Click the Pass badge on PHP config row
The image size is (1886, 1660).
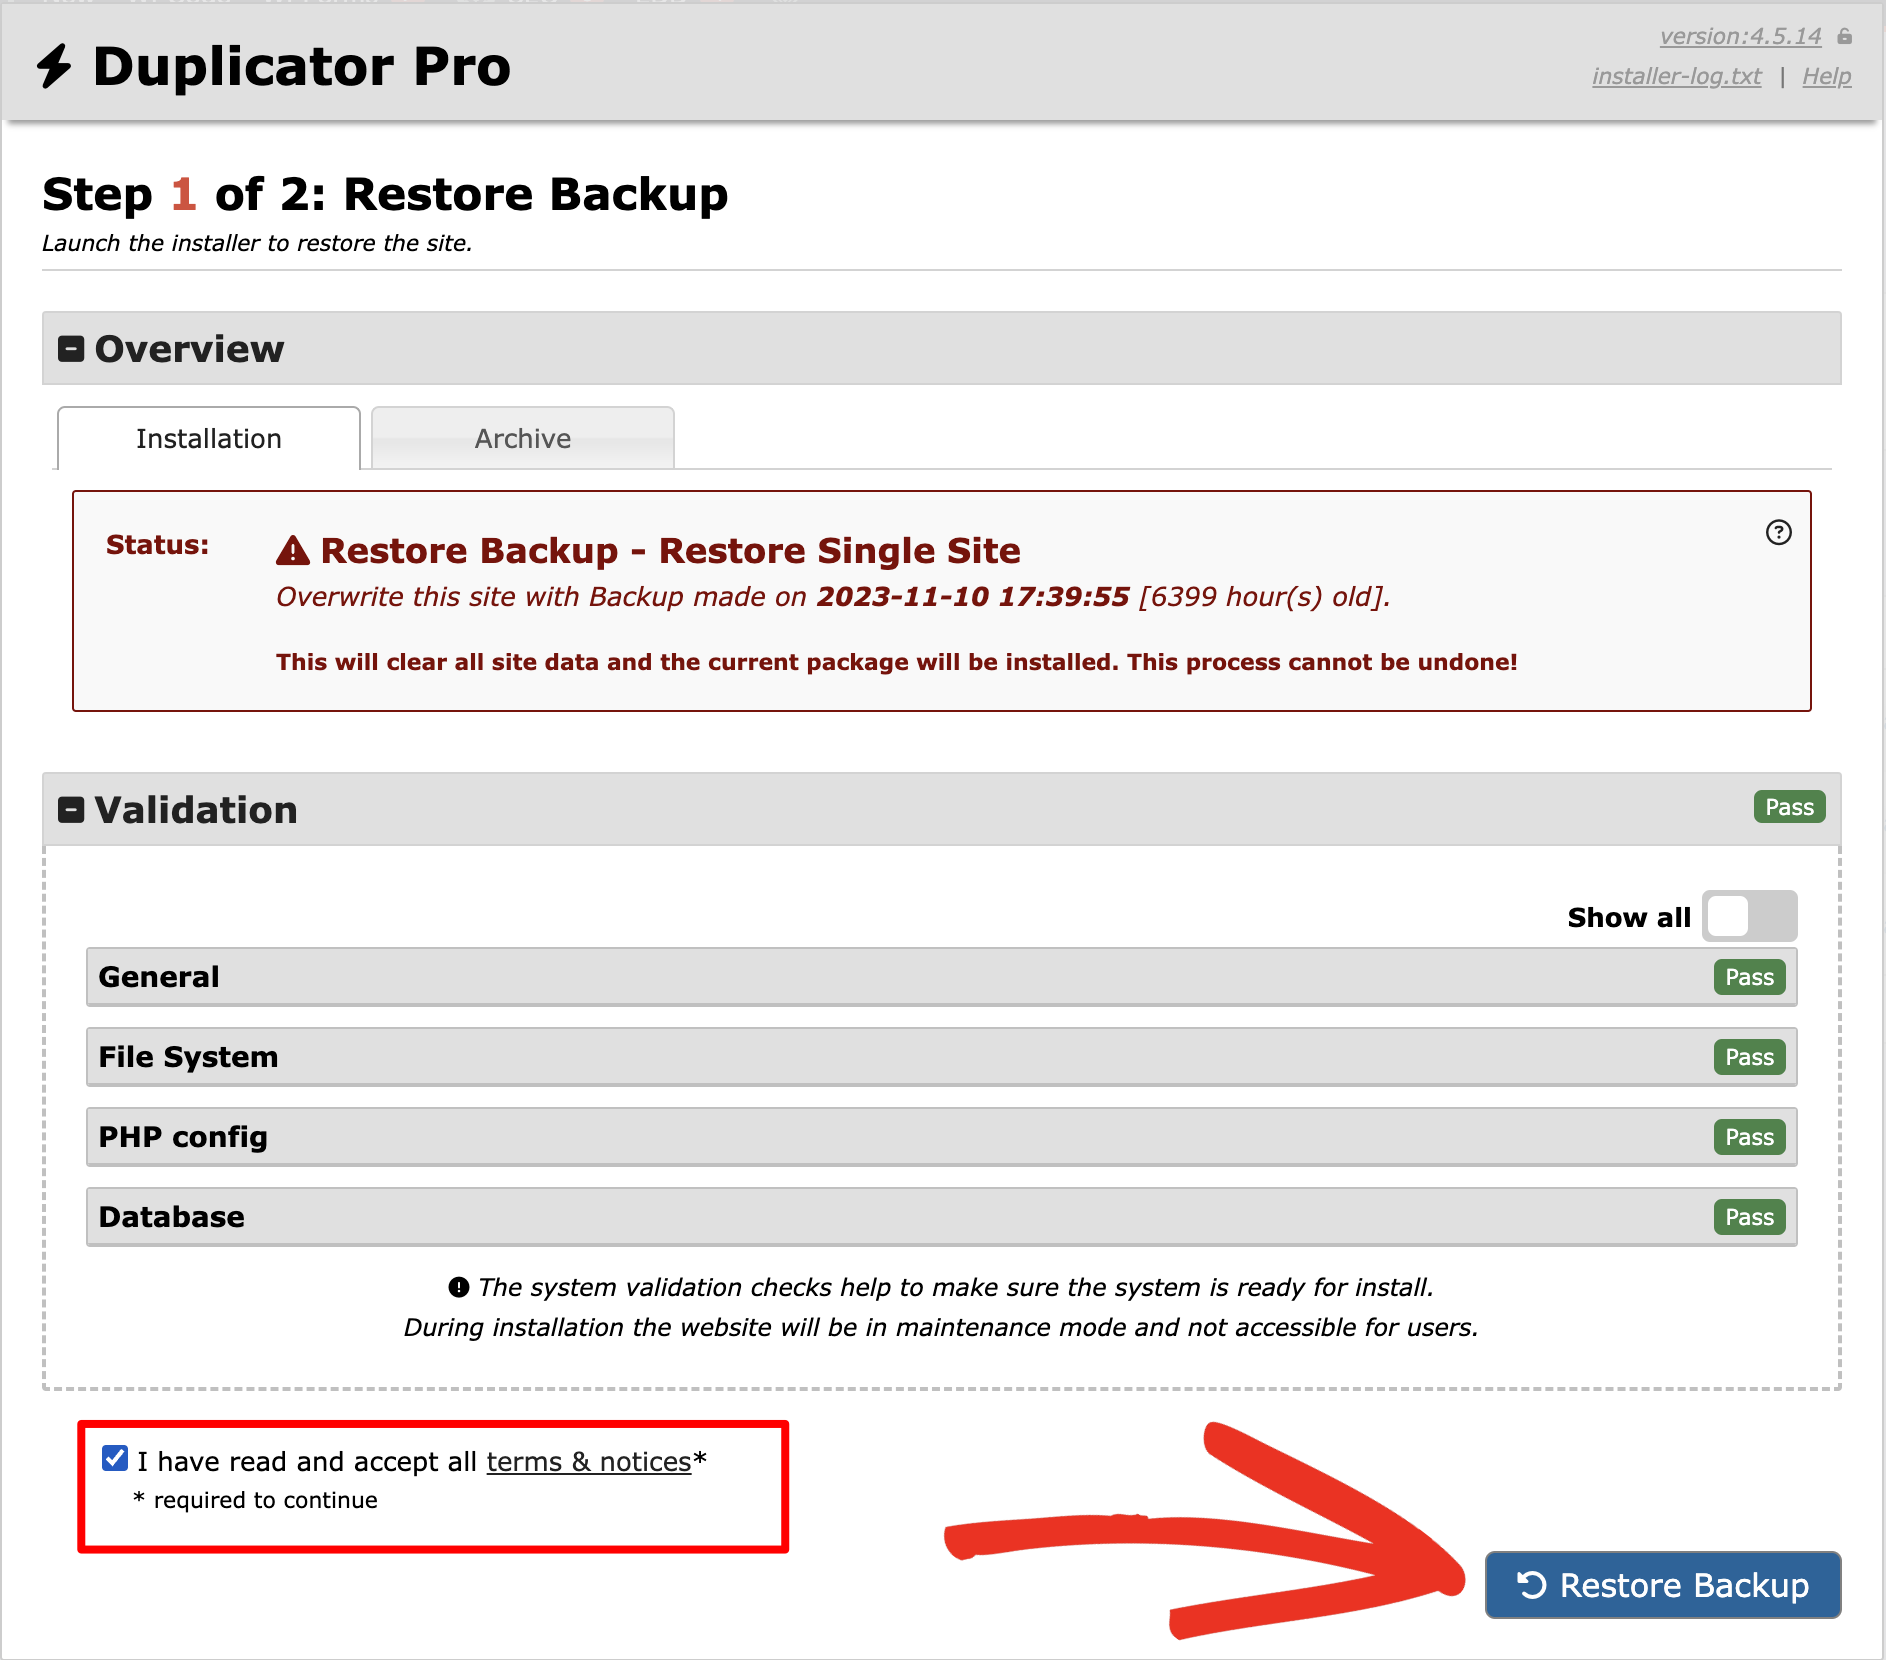click(x=1750, y=1137)
